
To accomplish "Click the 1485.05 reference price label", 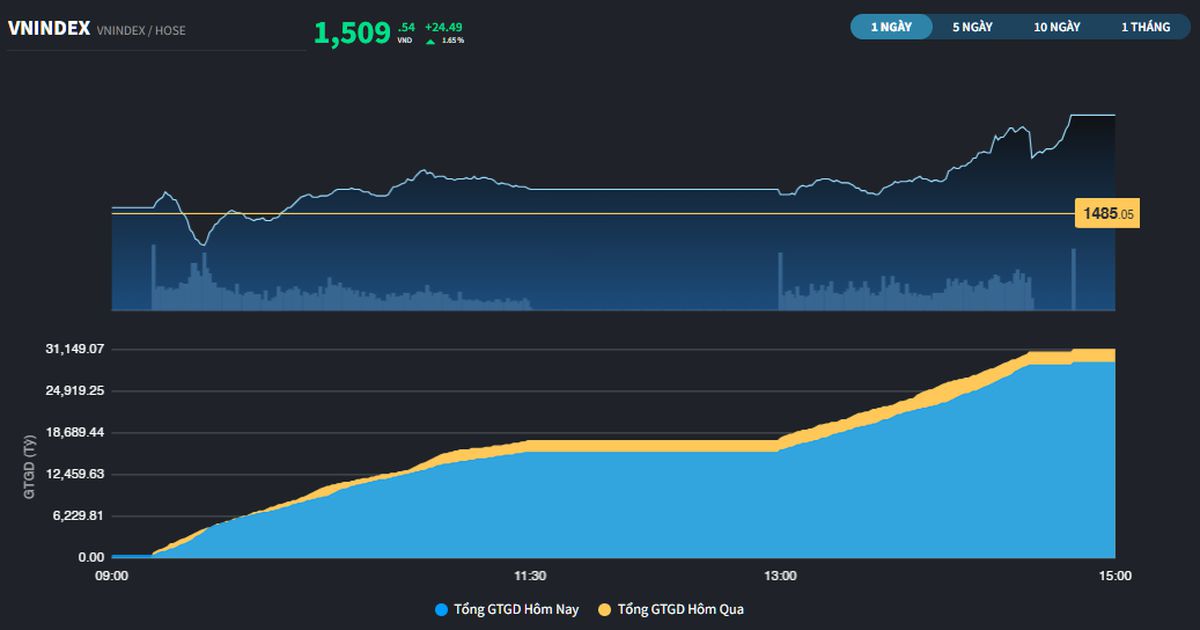I will tap(1108, 212).
